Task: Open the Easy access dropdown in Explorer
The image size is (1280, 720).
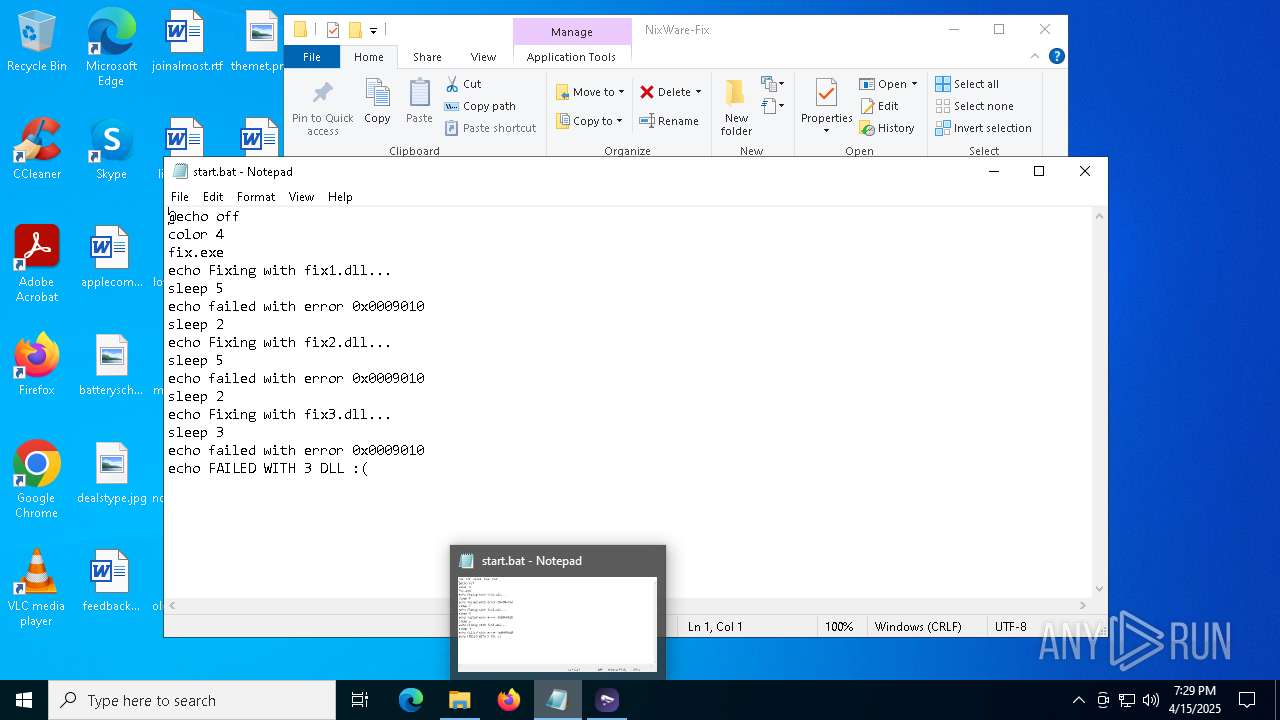Action: point(773,105)
